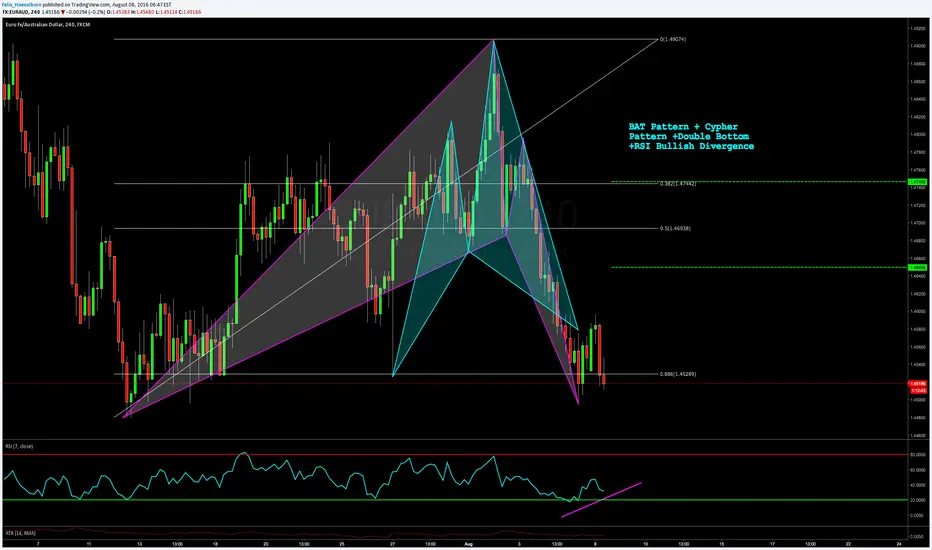This screenshot has width=932, height=550.
Task: Click the ATR (14, RMA) indicator label
Action: [19, 533]
